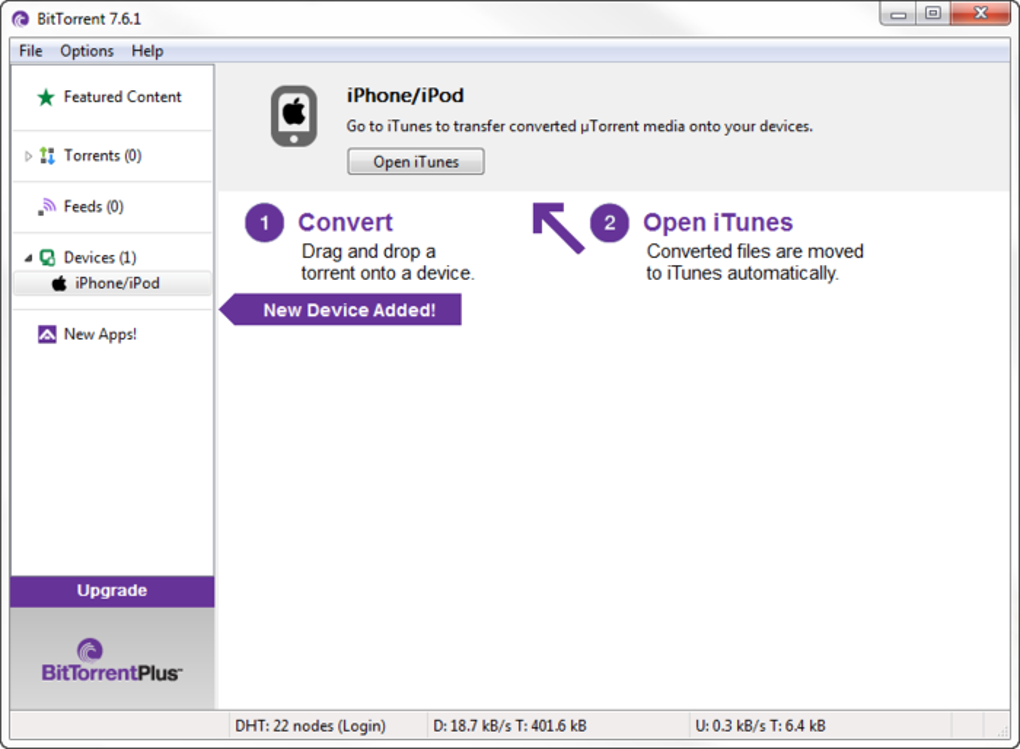Click the purple New Apps icon

pyautogui.click(x=47, y=334)
